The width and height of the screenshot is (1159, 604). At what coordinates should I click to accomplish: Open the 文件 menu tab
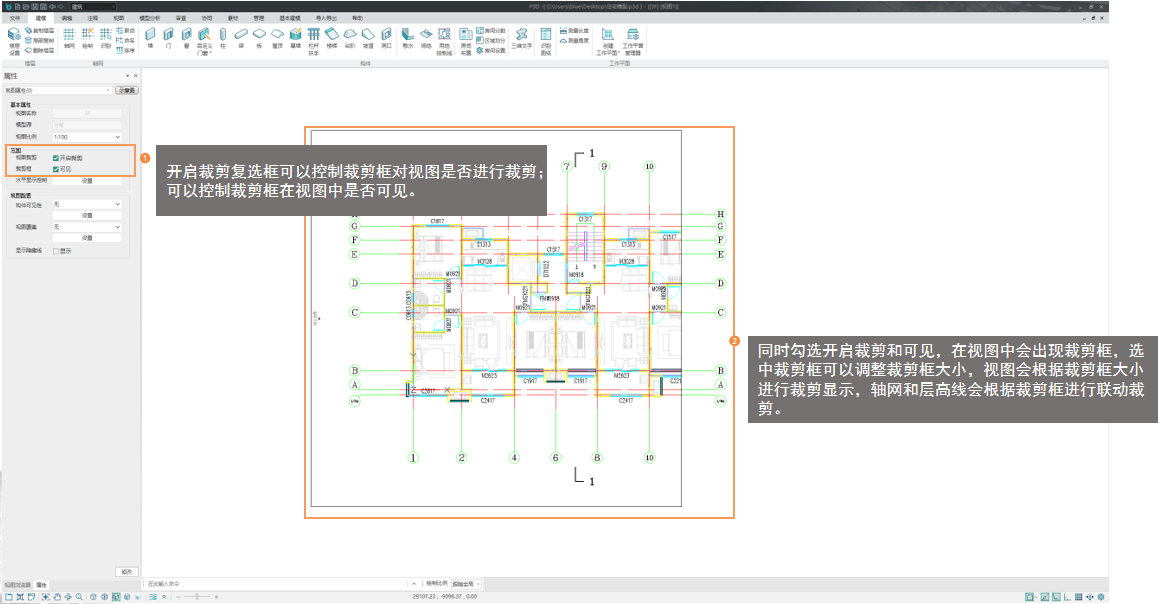[14, 19]
